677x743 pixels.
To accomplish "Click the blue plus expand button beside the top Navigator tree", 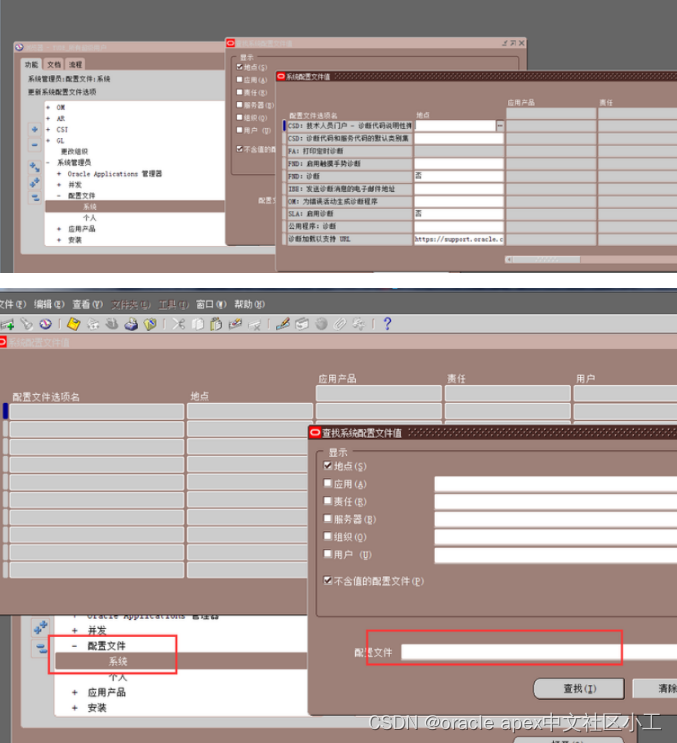I will click(35, 129).
